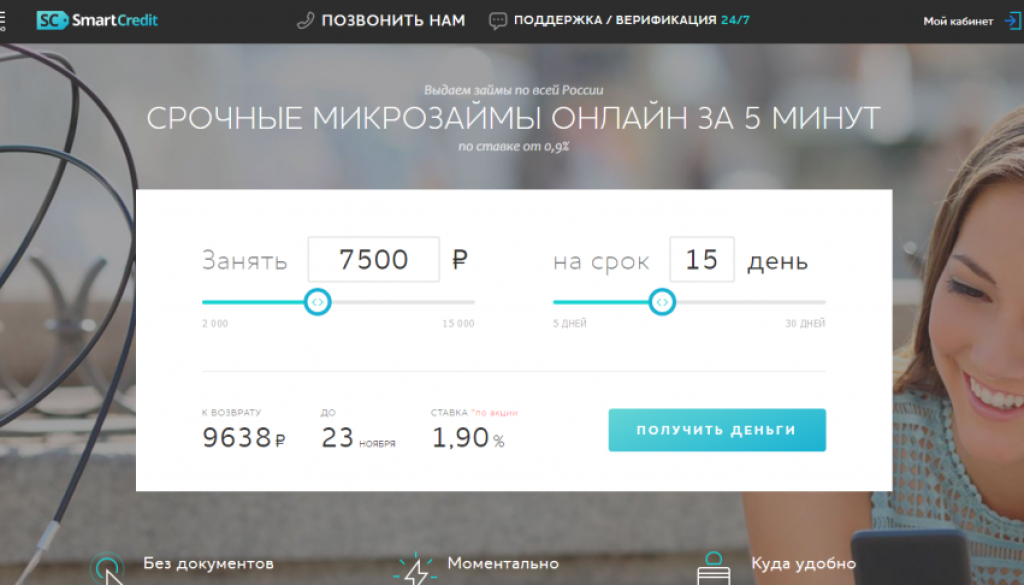Open the hamburger menu icon
Screen dimensions: 1024x585
pyautogui.click(x=3, y=20)
